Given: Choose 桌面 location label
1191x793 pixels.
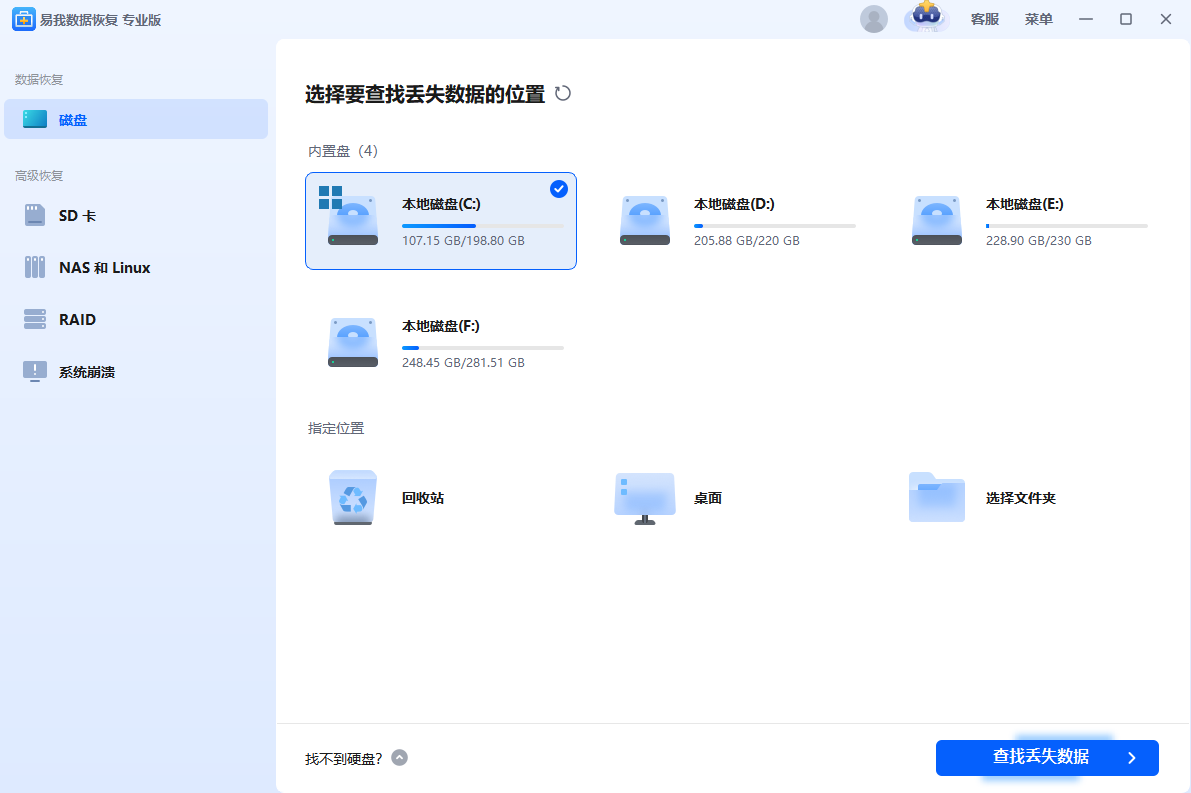Looking at the screenshot, I should point(707,498).
